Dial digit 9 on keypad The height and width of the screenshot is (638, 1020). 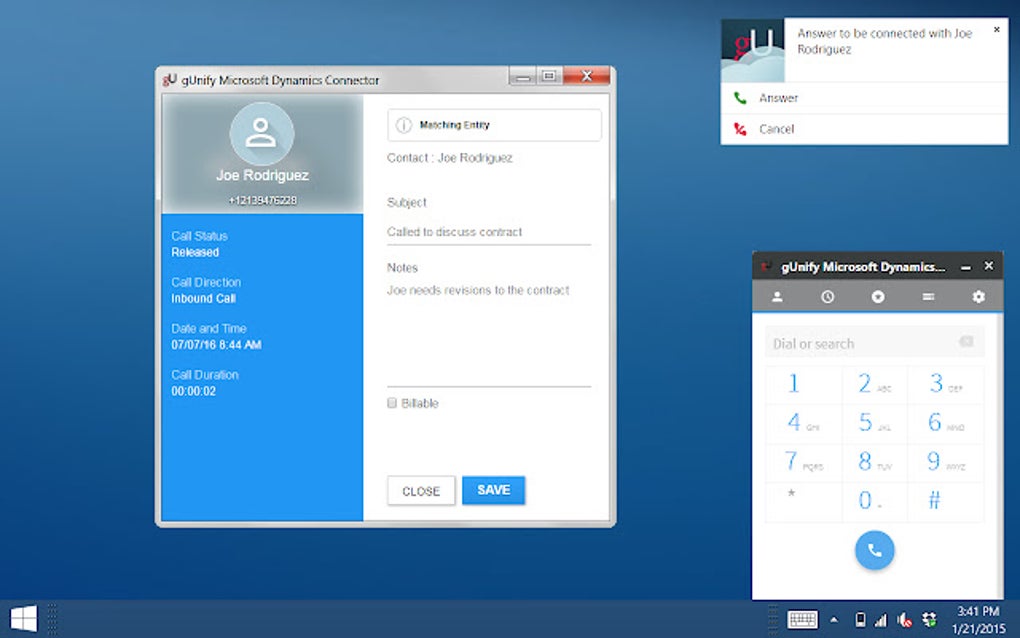(945, 462)
